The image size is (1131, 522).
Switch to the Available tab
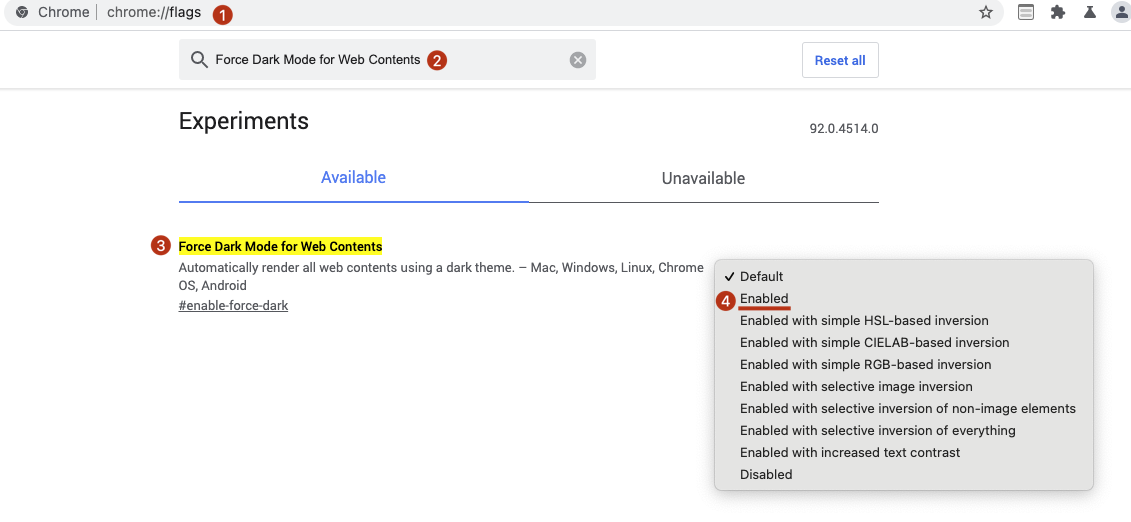(353, 177)
